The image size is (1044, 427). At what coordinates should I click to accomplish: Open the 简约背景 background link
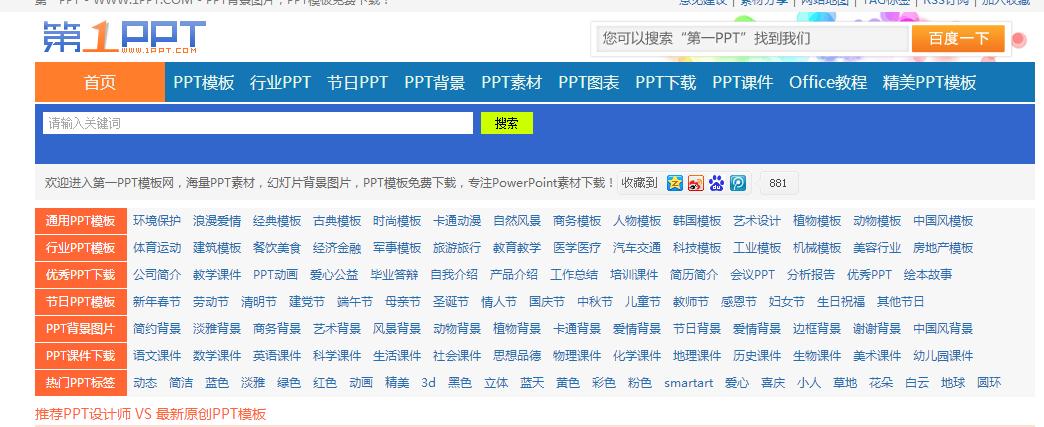click(157, 328)
